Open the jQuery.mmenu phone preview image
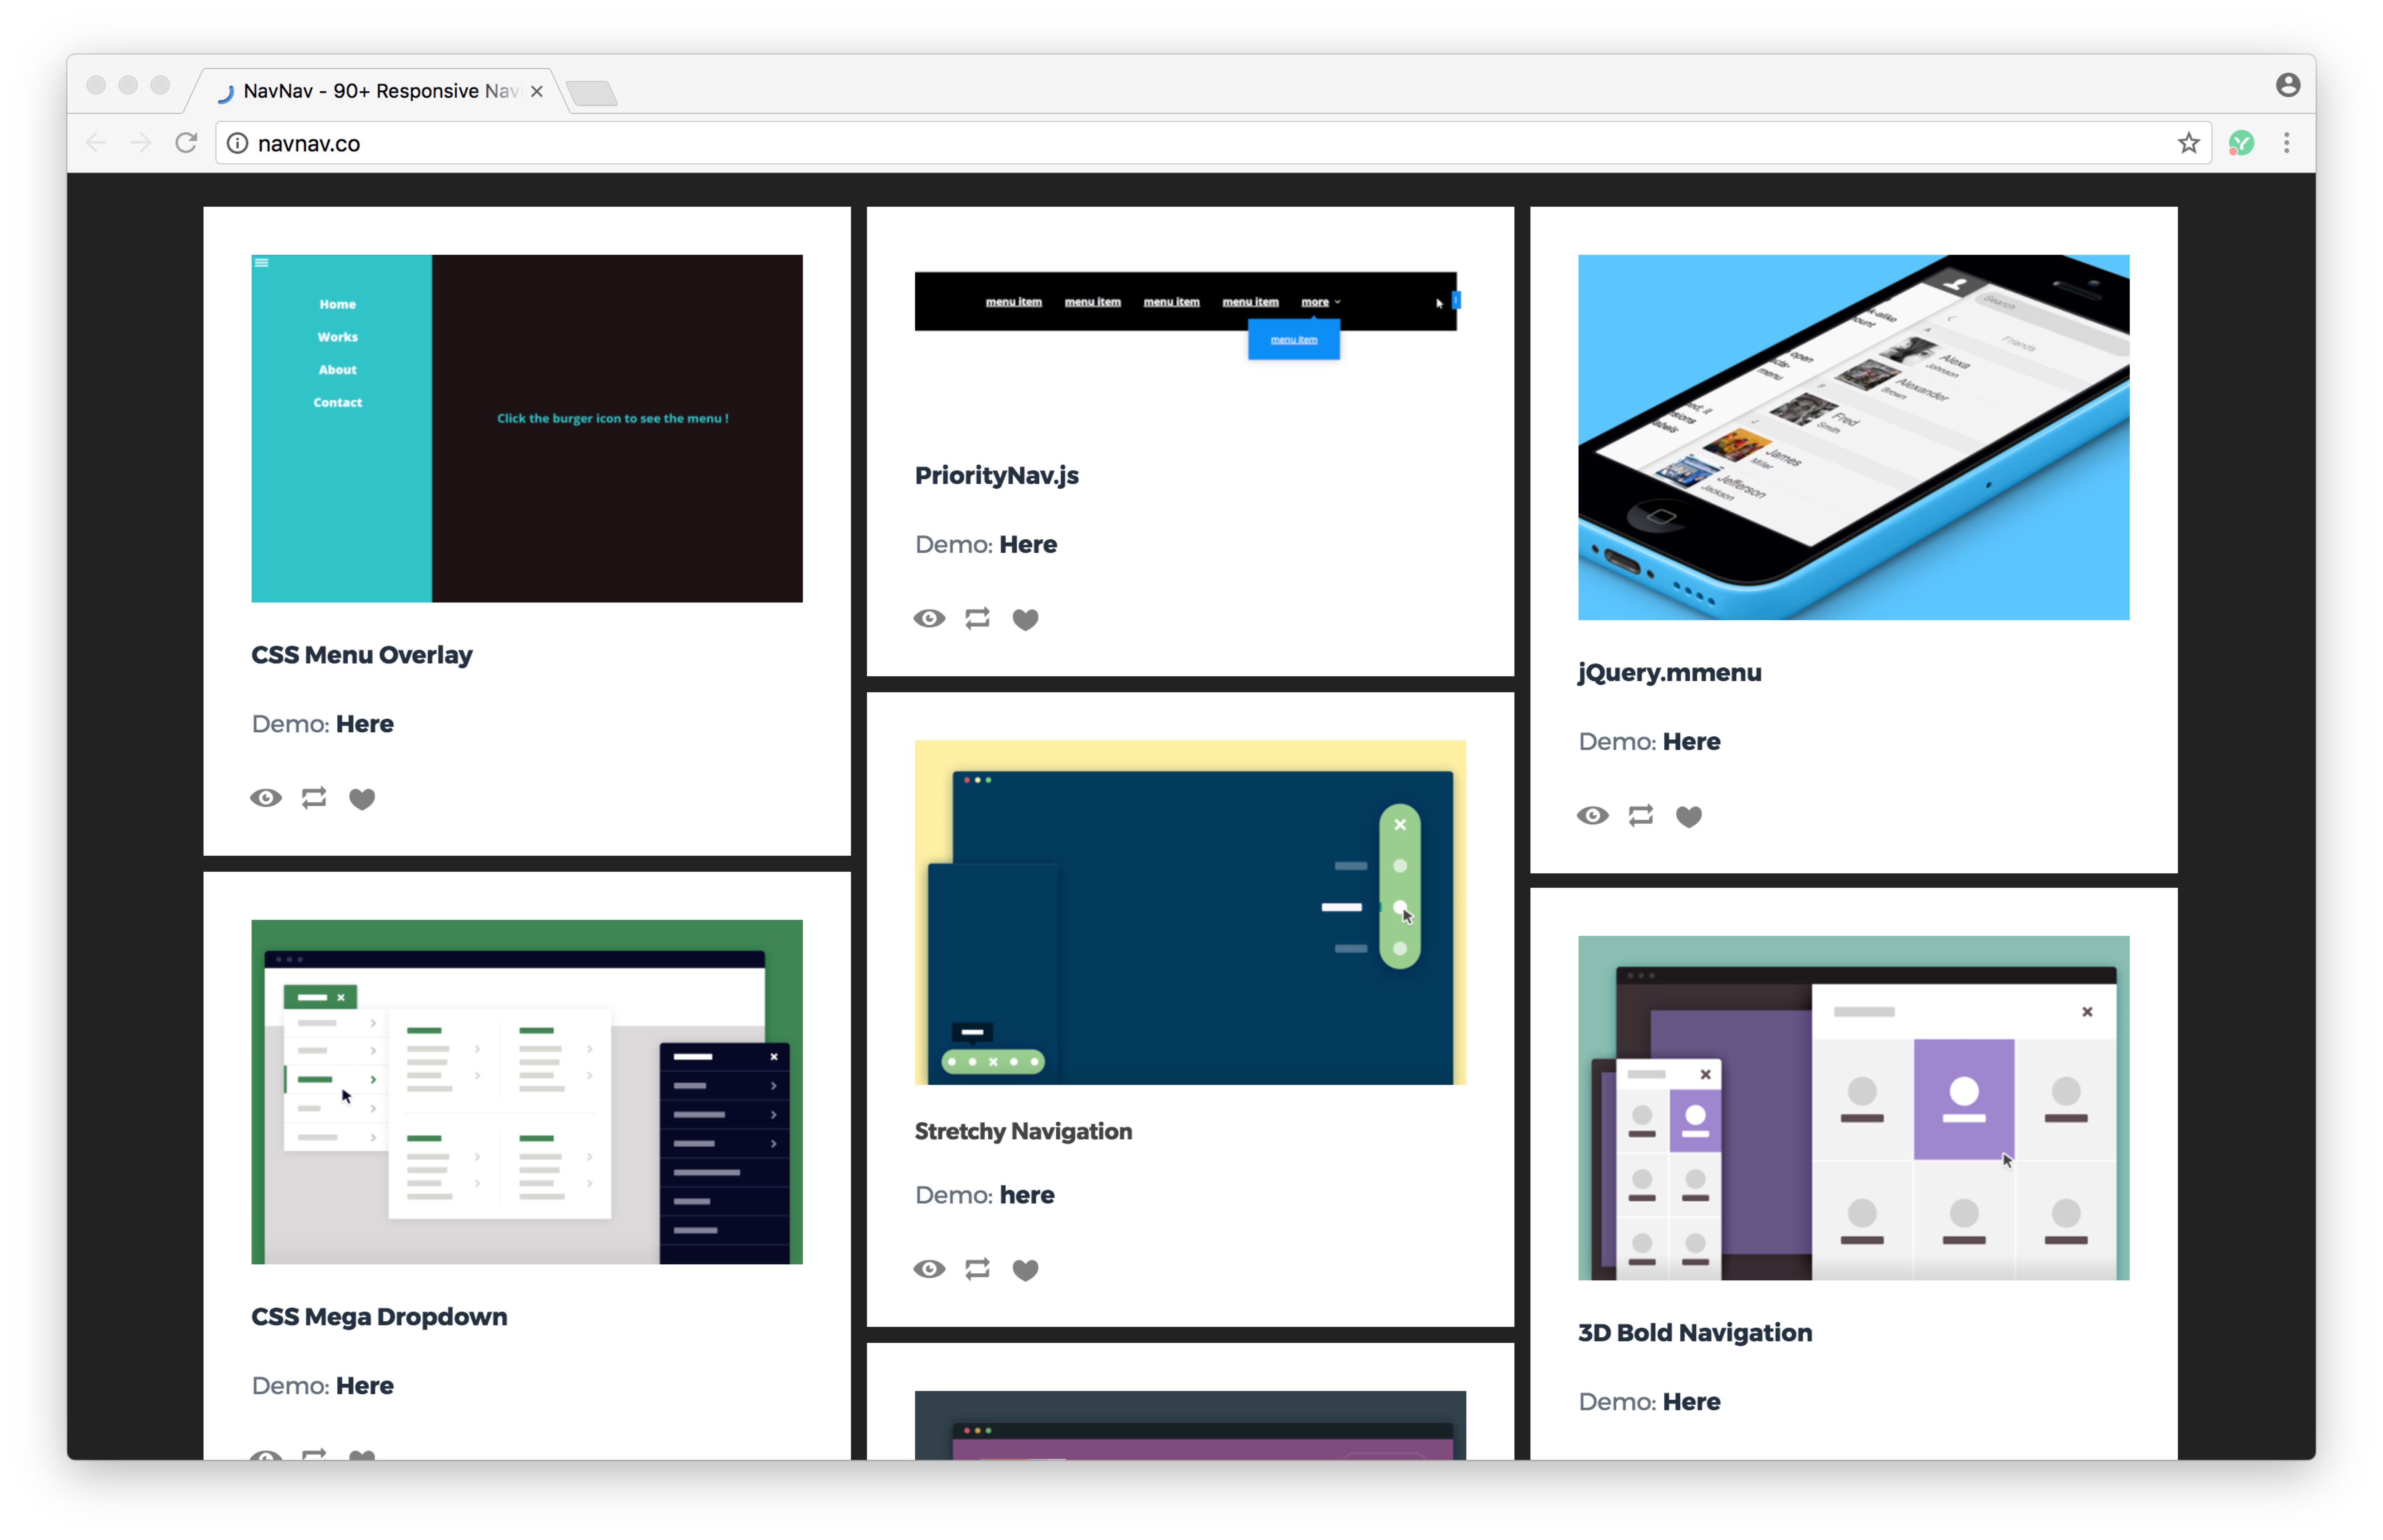This screenshot has height=1540, width=2383. pyautogui.click(x=1854, y=437)
